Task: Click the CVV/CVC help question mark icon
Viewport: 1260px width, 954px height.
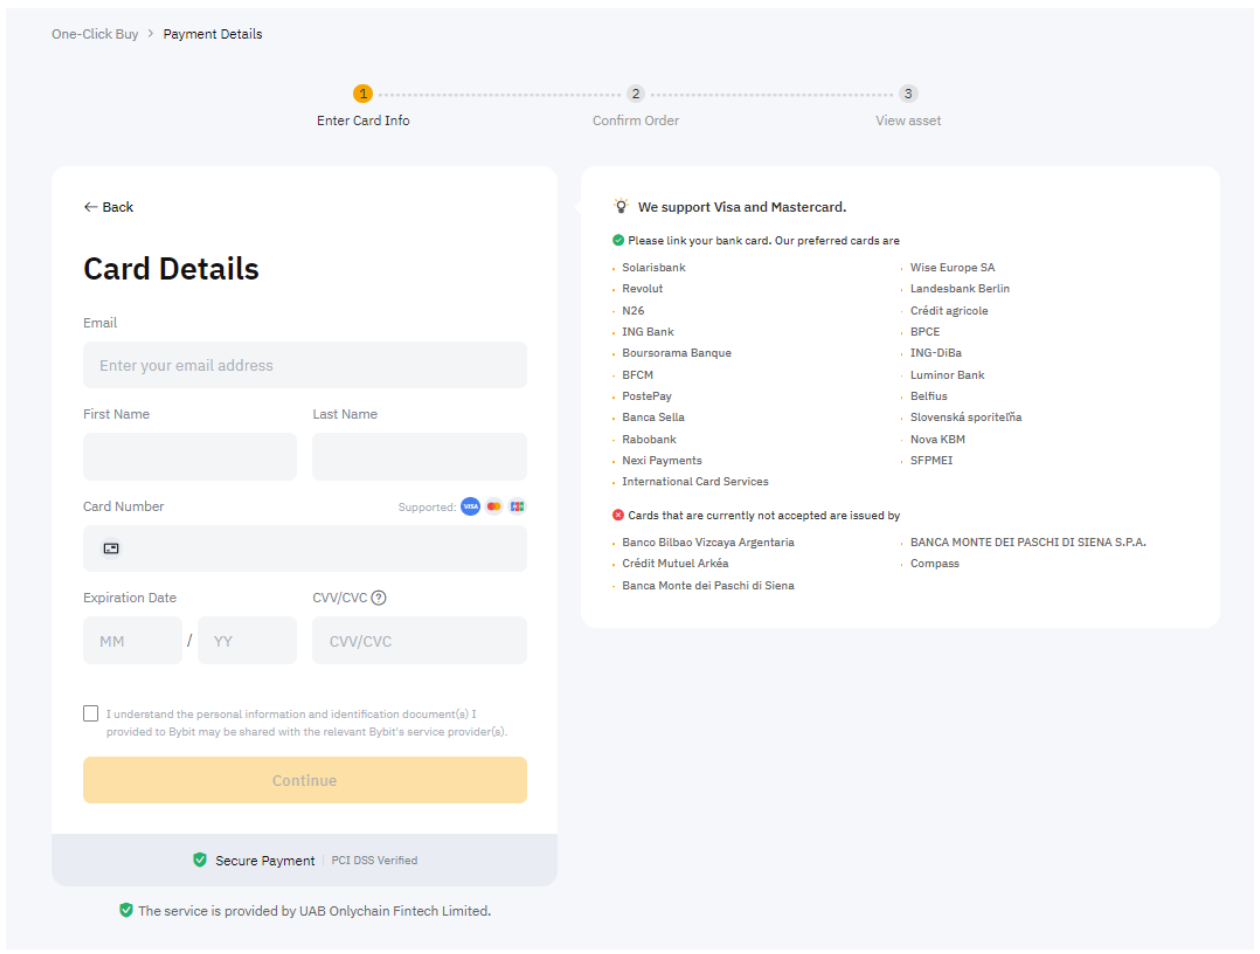Action: coord(379,598)
